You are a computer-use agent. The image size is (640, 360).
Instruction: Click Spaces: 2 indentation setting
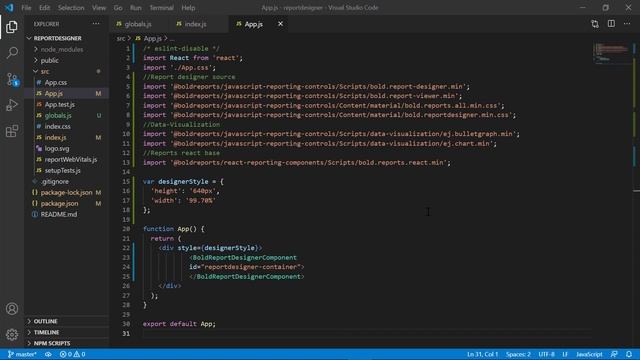click(518, 354)
